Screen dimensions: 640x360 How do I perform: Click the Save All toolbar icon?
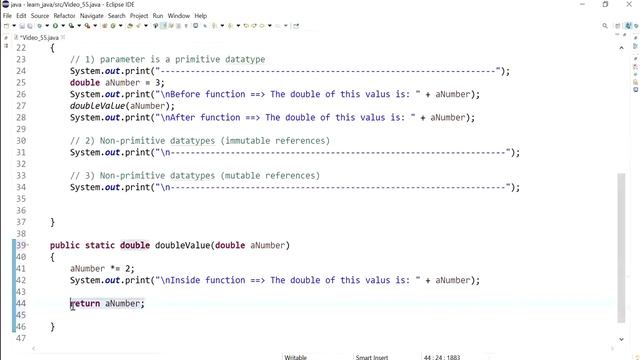pos(29,26)
